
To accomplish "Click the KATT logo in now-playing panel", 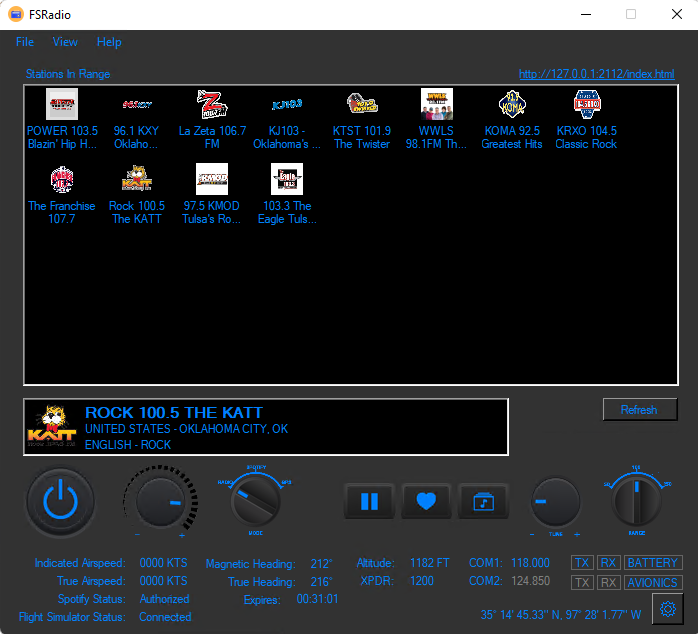I will point(50,427).
